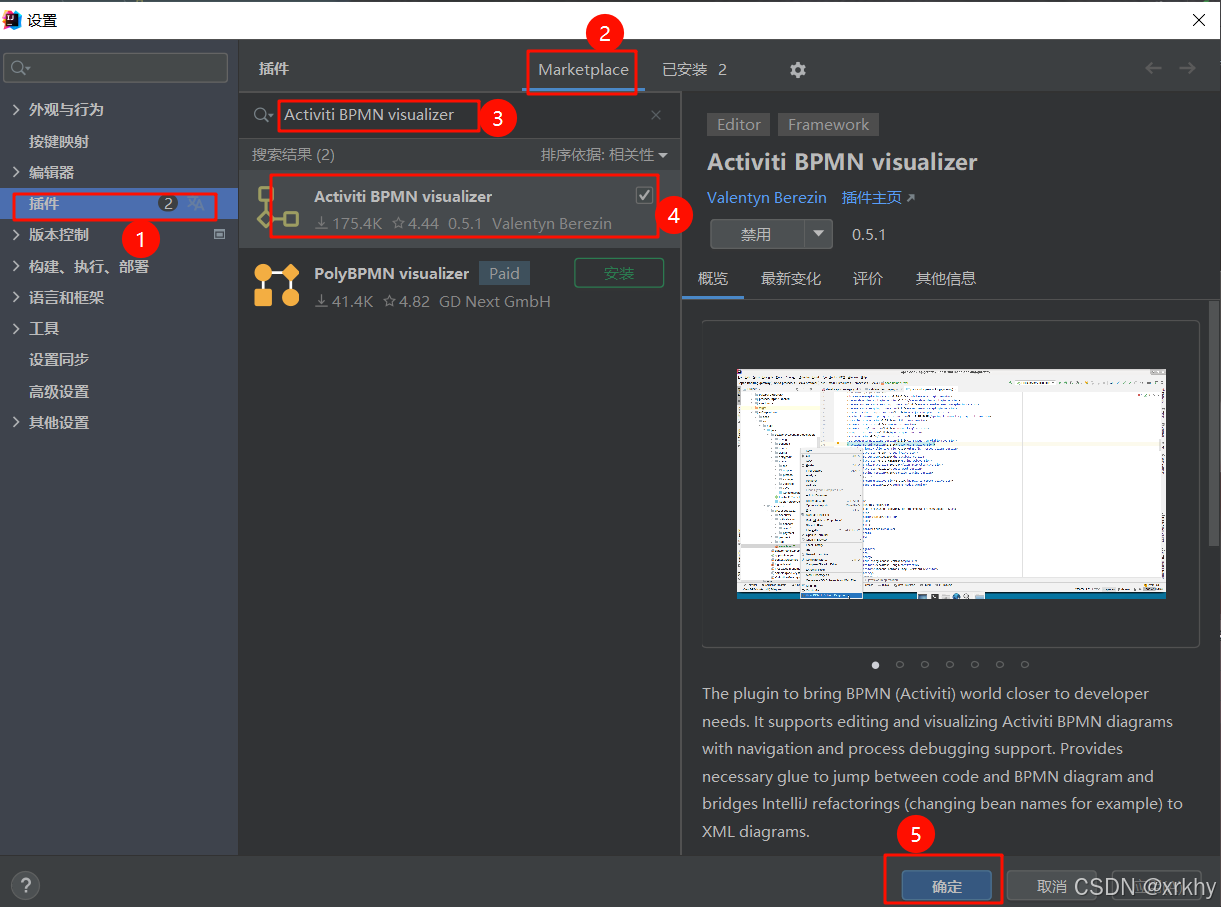Click the 取消 button
This screenshot has height=907, width=1221.
tap(1051, 886)
